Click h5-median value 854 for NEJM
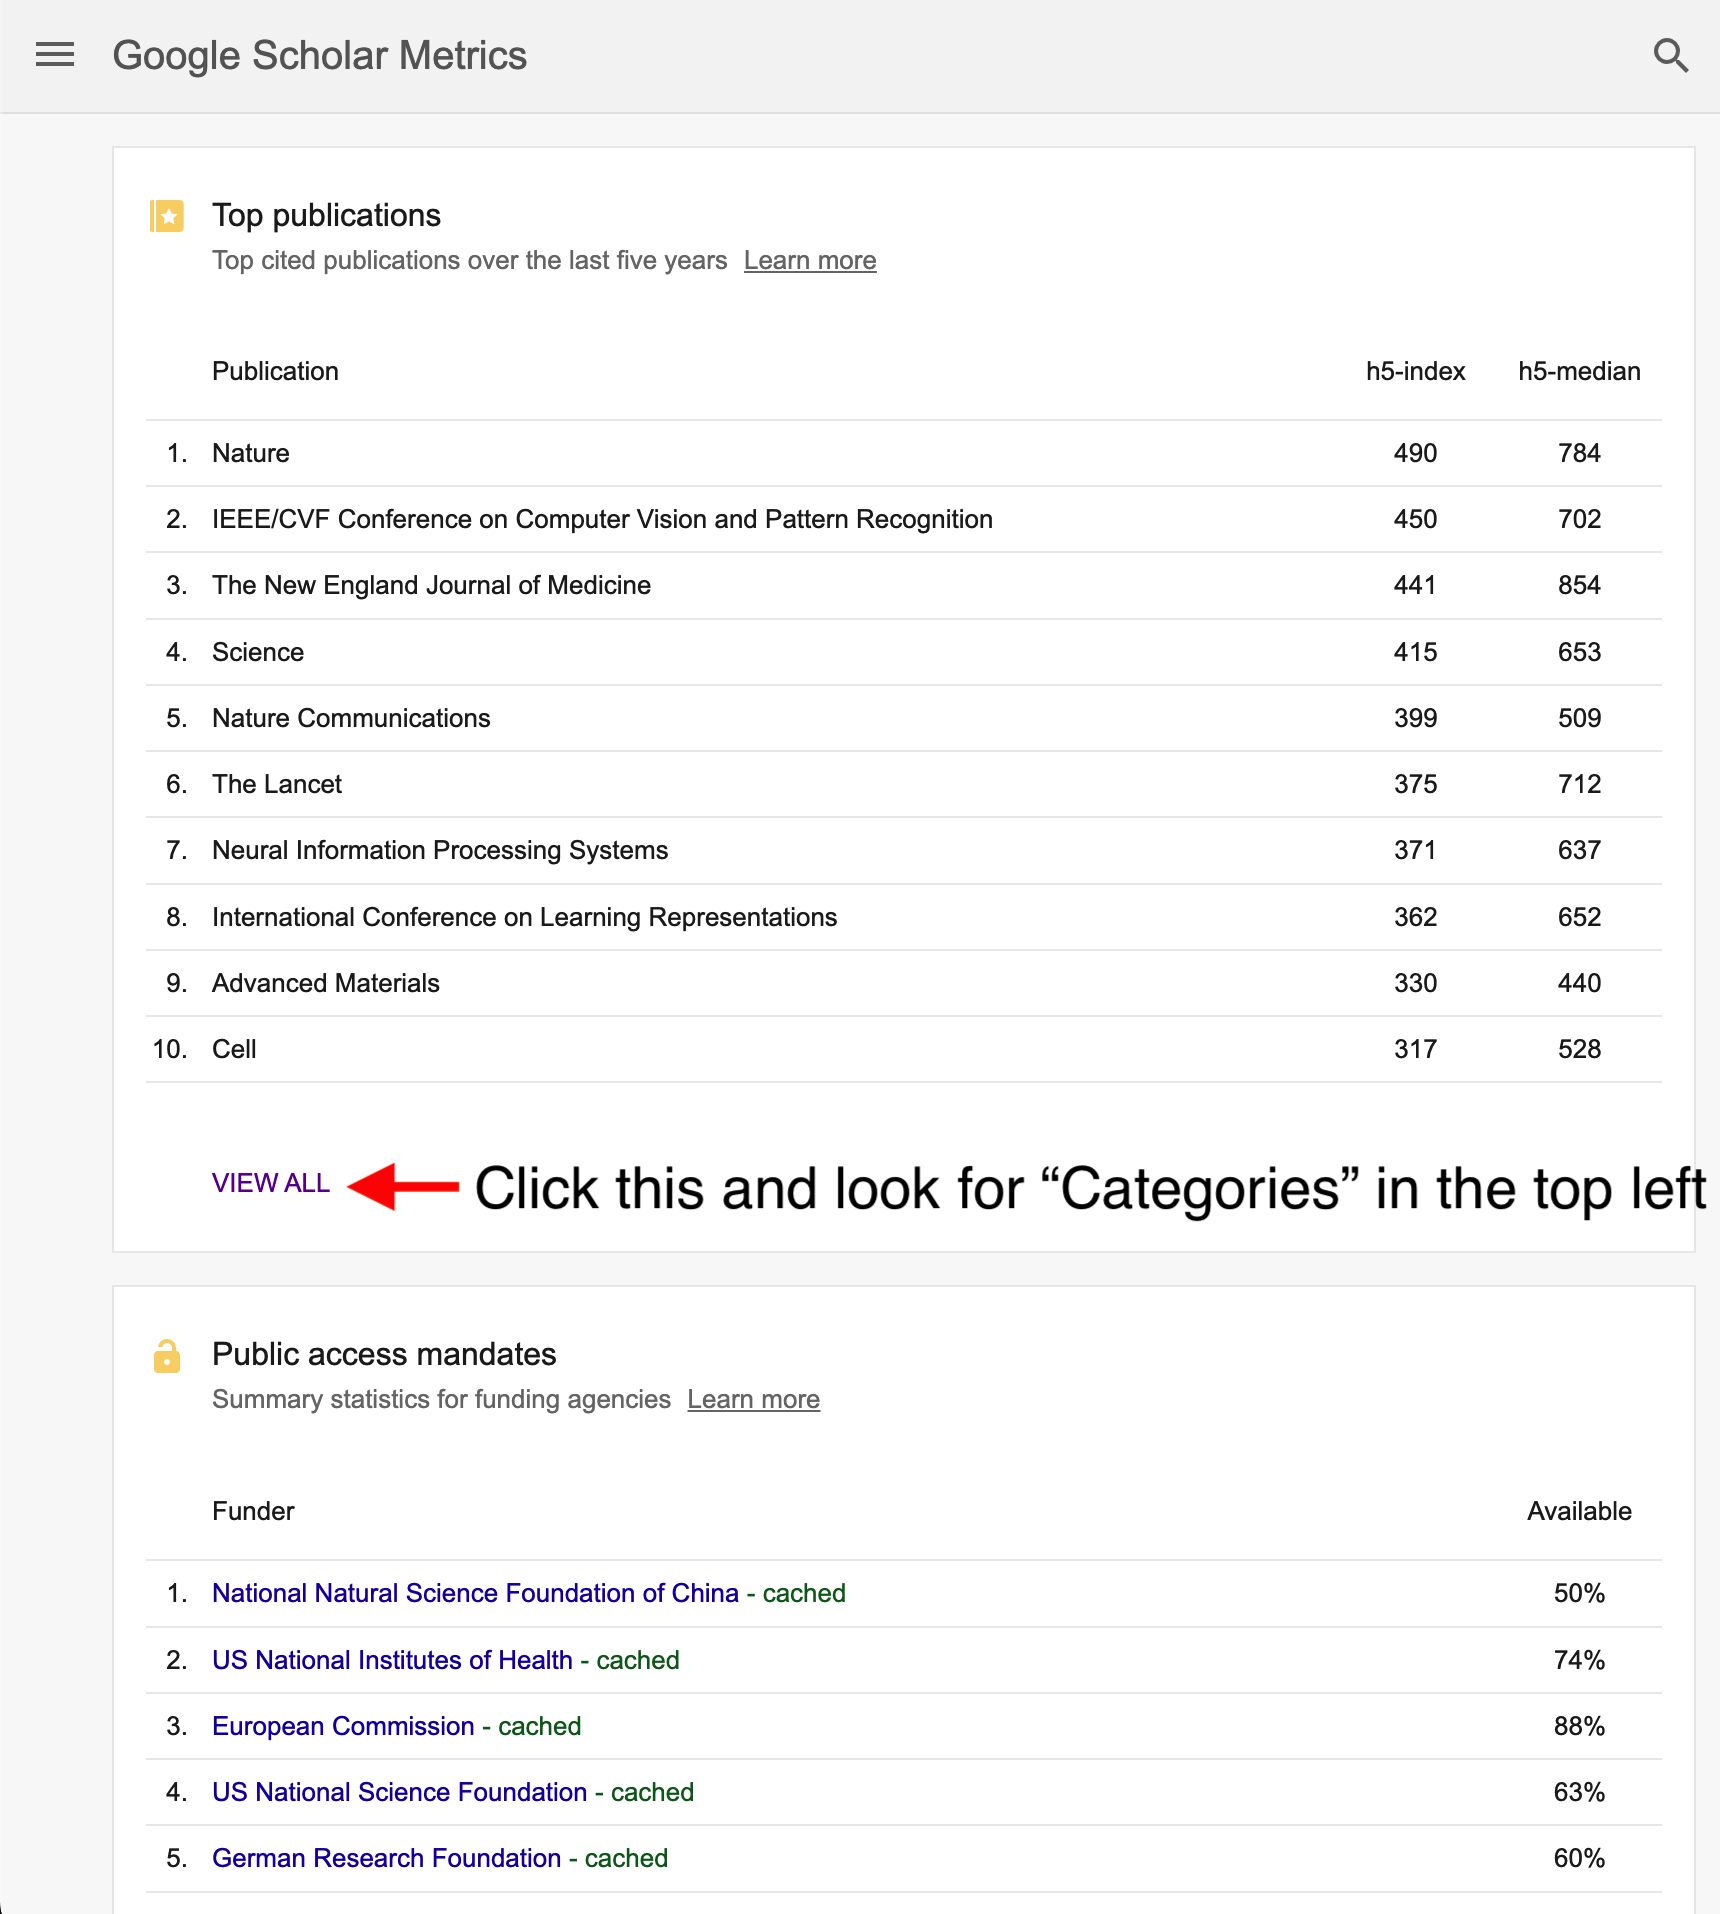1720x1914 pixels. pos(1579,585)
